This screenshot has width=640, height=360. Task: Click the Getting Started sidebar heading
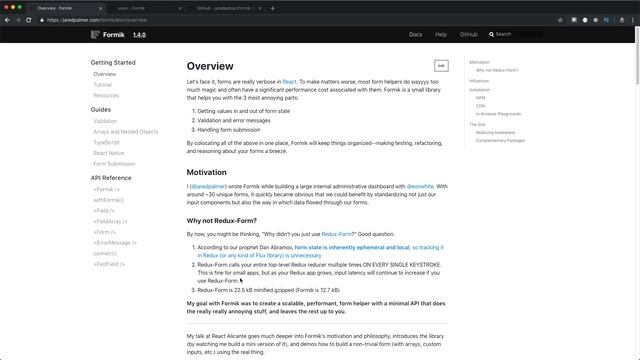click(x=113, y=63)
